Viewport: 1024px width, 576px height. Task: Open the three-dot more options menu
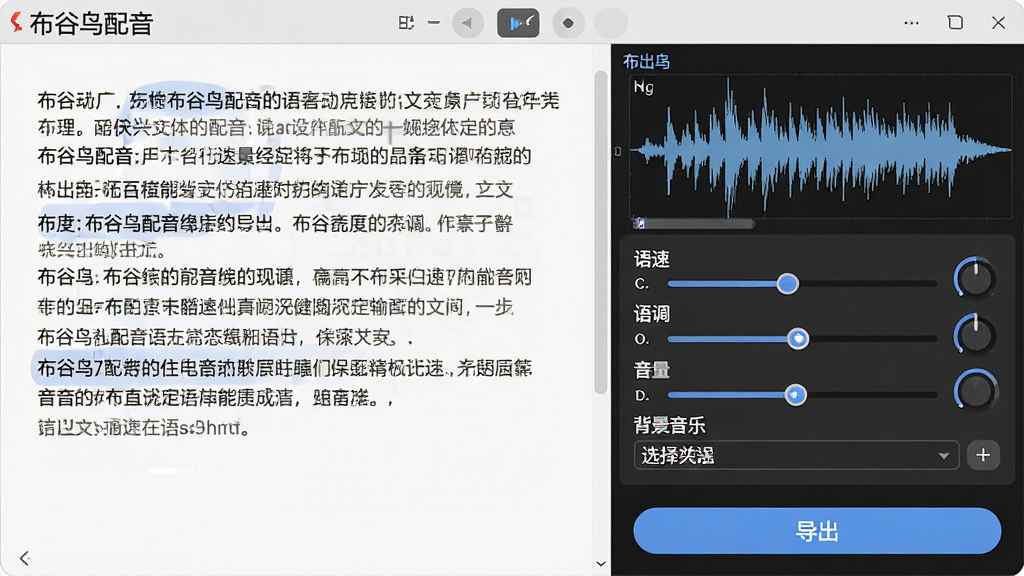pos(912,23)
